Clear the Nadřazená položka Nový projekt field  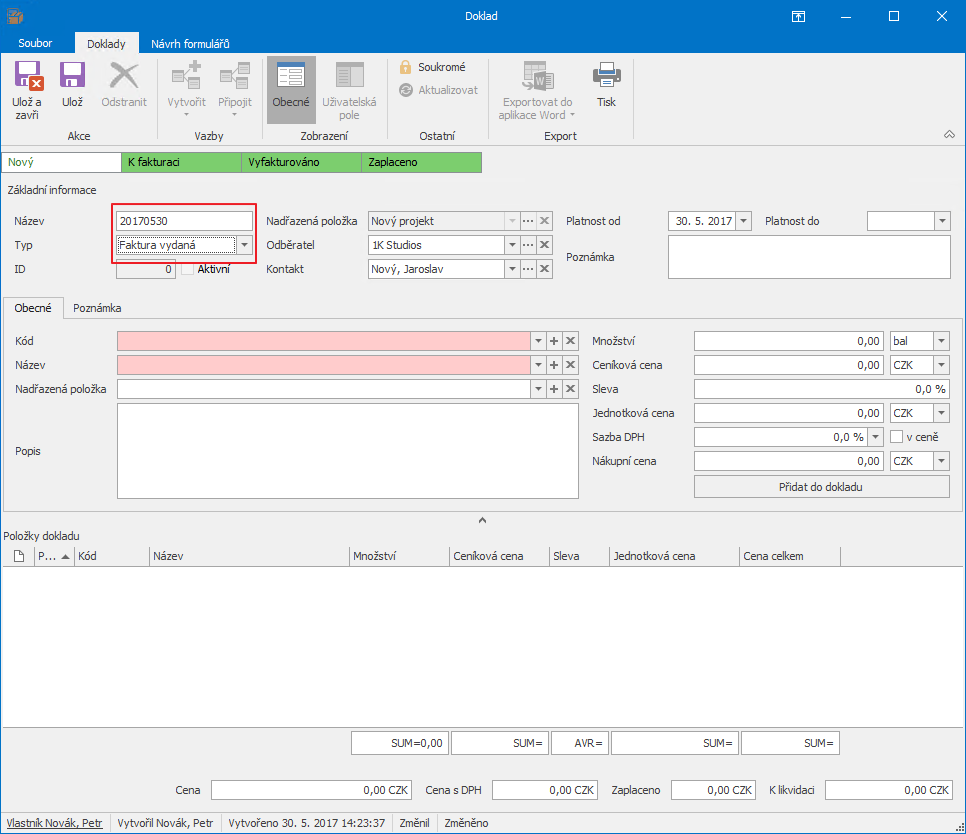(x=545, y=221)
